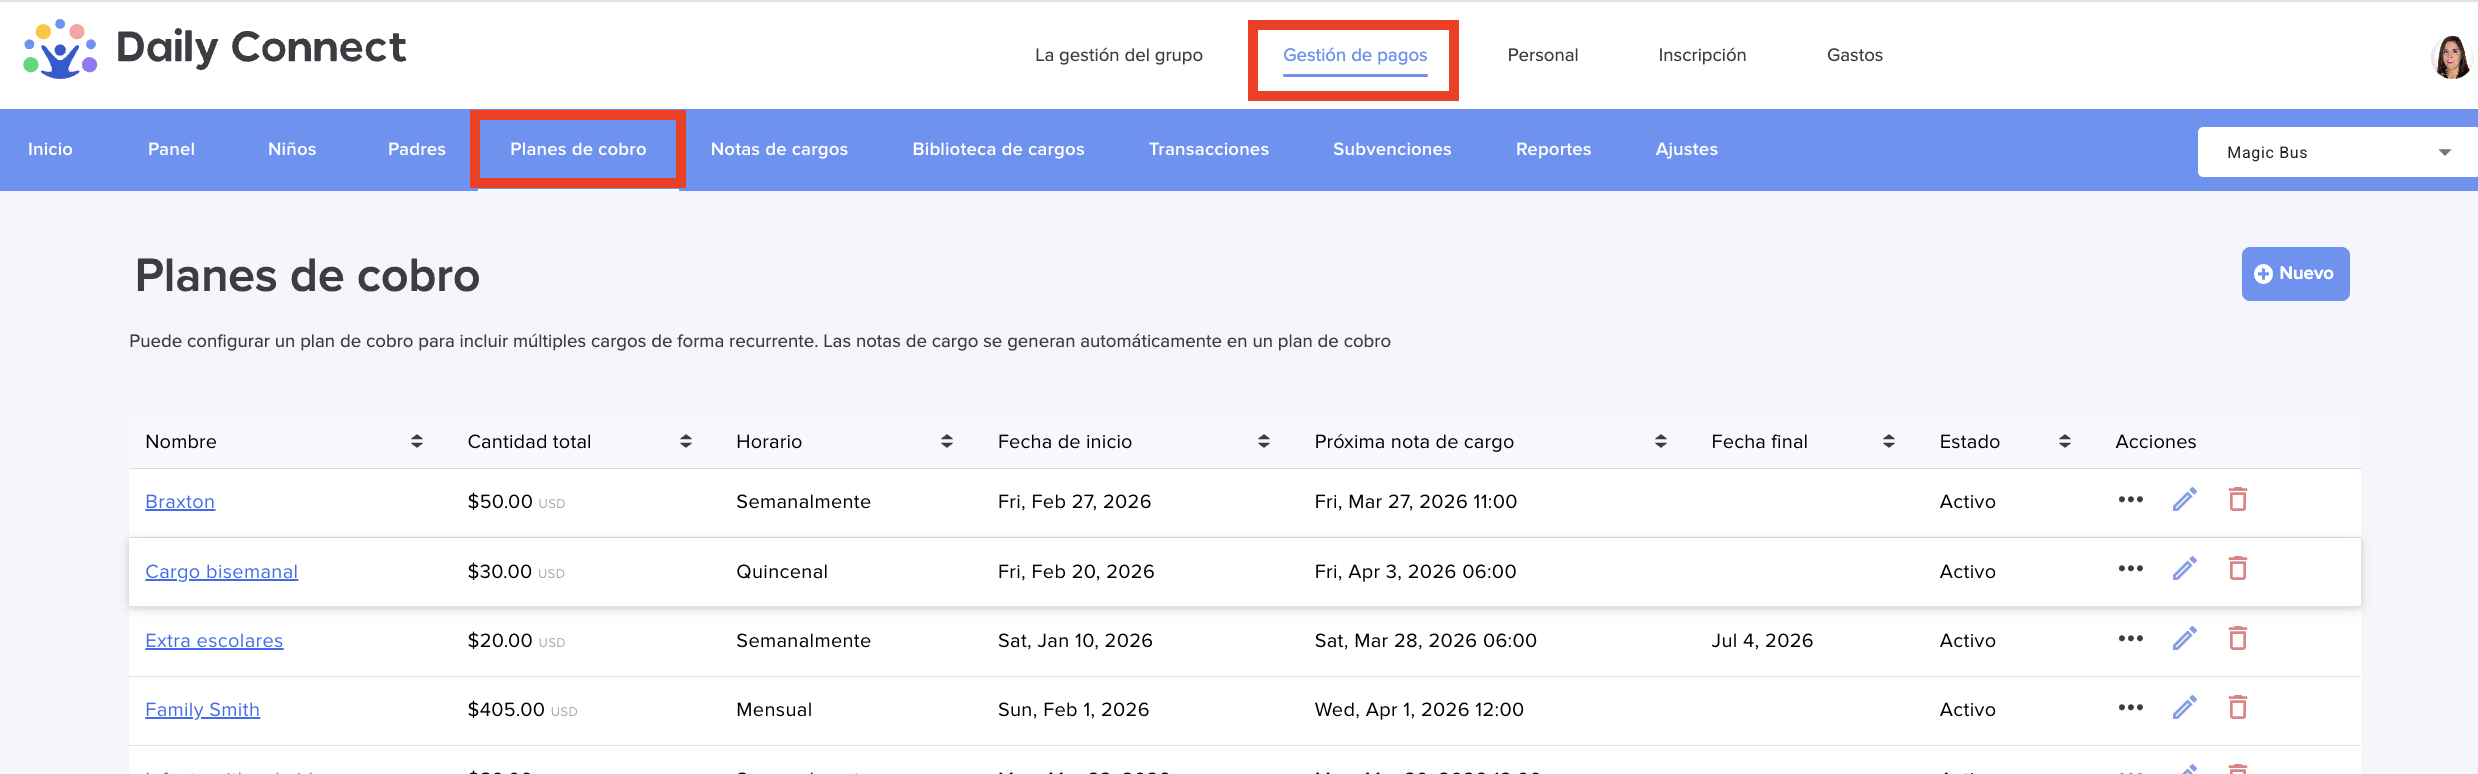Go to the Inicio tab
Screen dimensions: 2478x774
pos(50,149)
